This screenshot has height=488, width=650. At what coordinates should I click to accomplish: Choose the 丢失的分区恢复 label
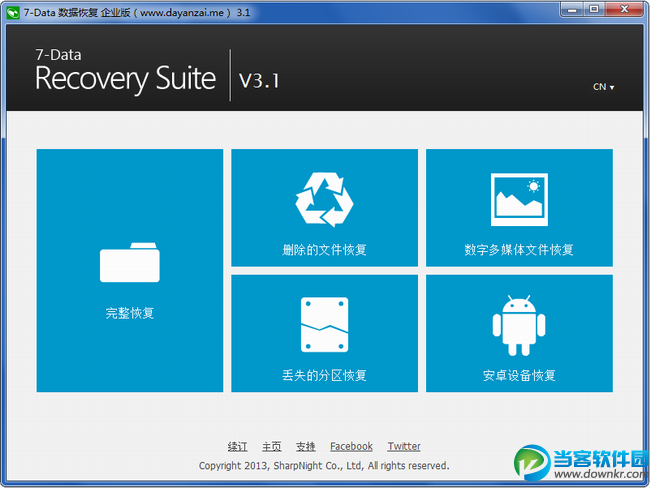(324, 375)
